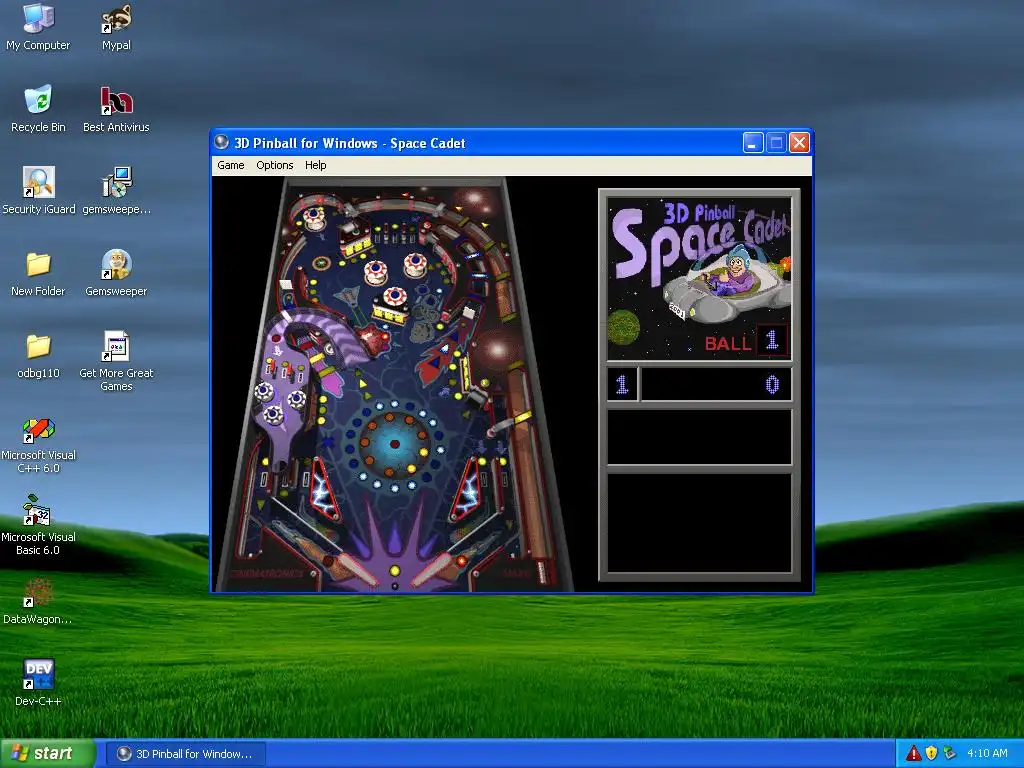Click the red warning tray icon
This screenshot has height=768, width=1024.
click(914, 753)
